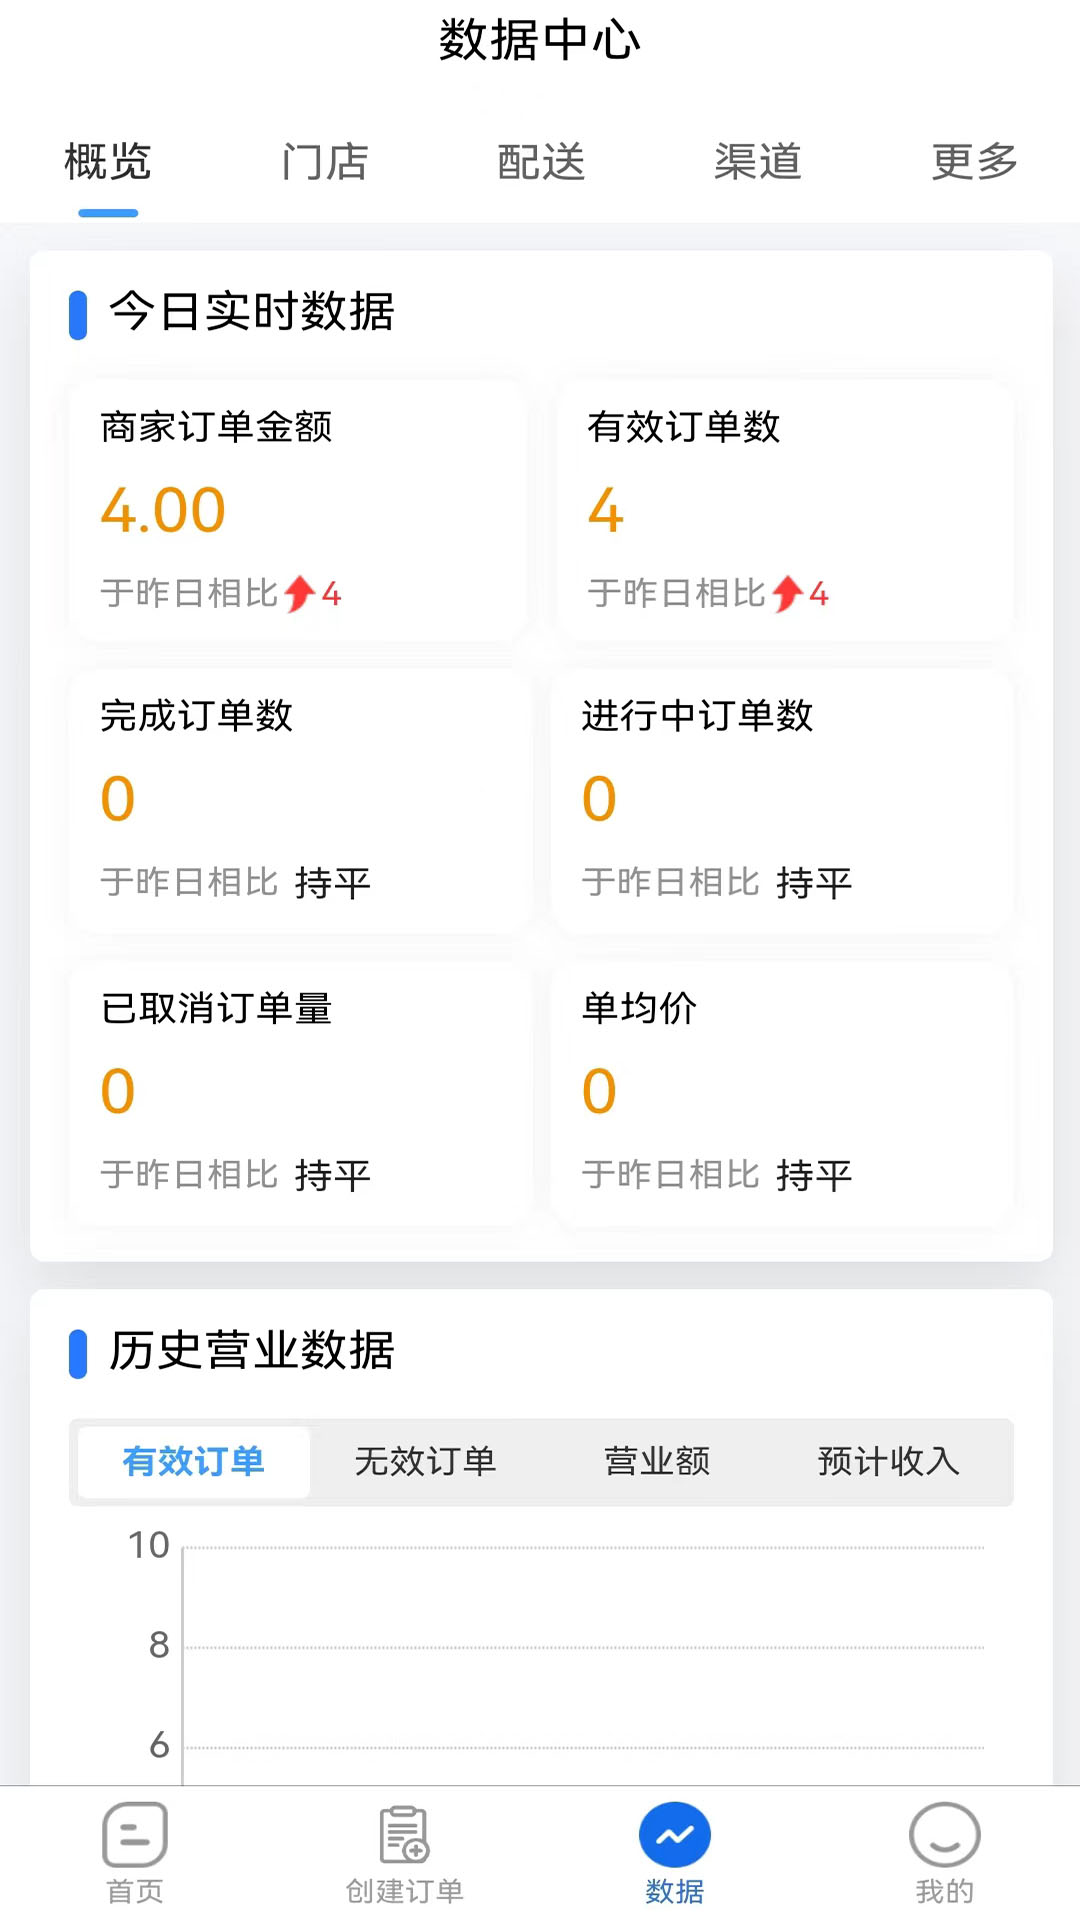Image resolution: width=1080 pixels, height=1920 pixels.
Task: Select the 有效订单 chart segment
Action: [194, 1461]
